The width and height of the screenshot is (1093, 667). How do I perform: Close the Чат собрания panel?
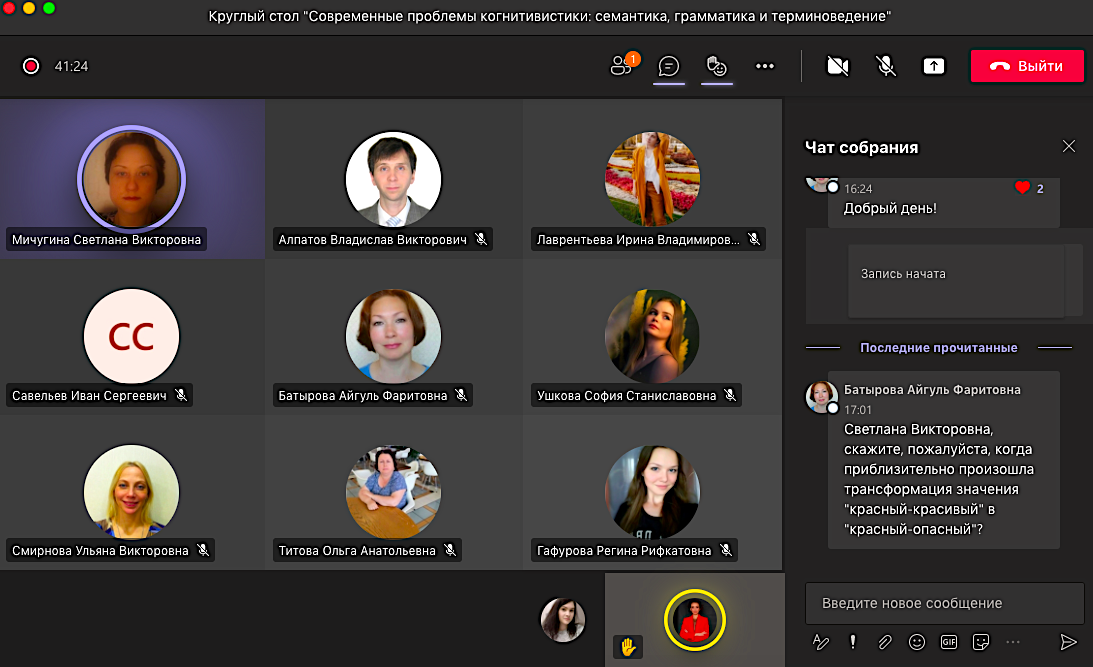pyautogui.click(x=1069, y=146)
